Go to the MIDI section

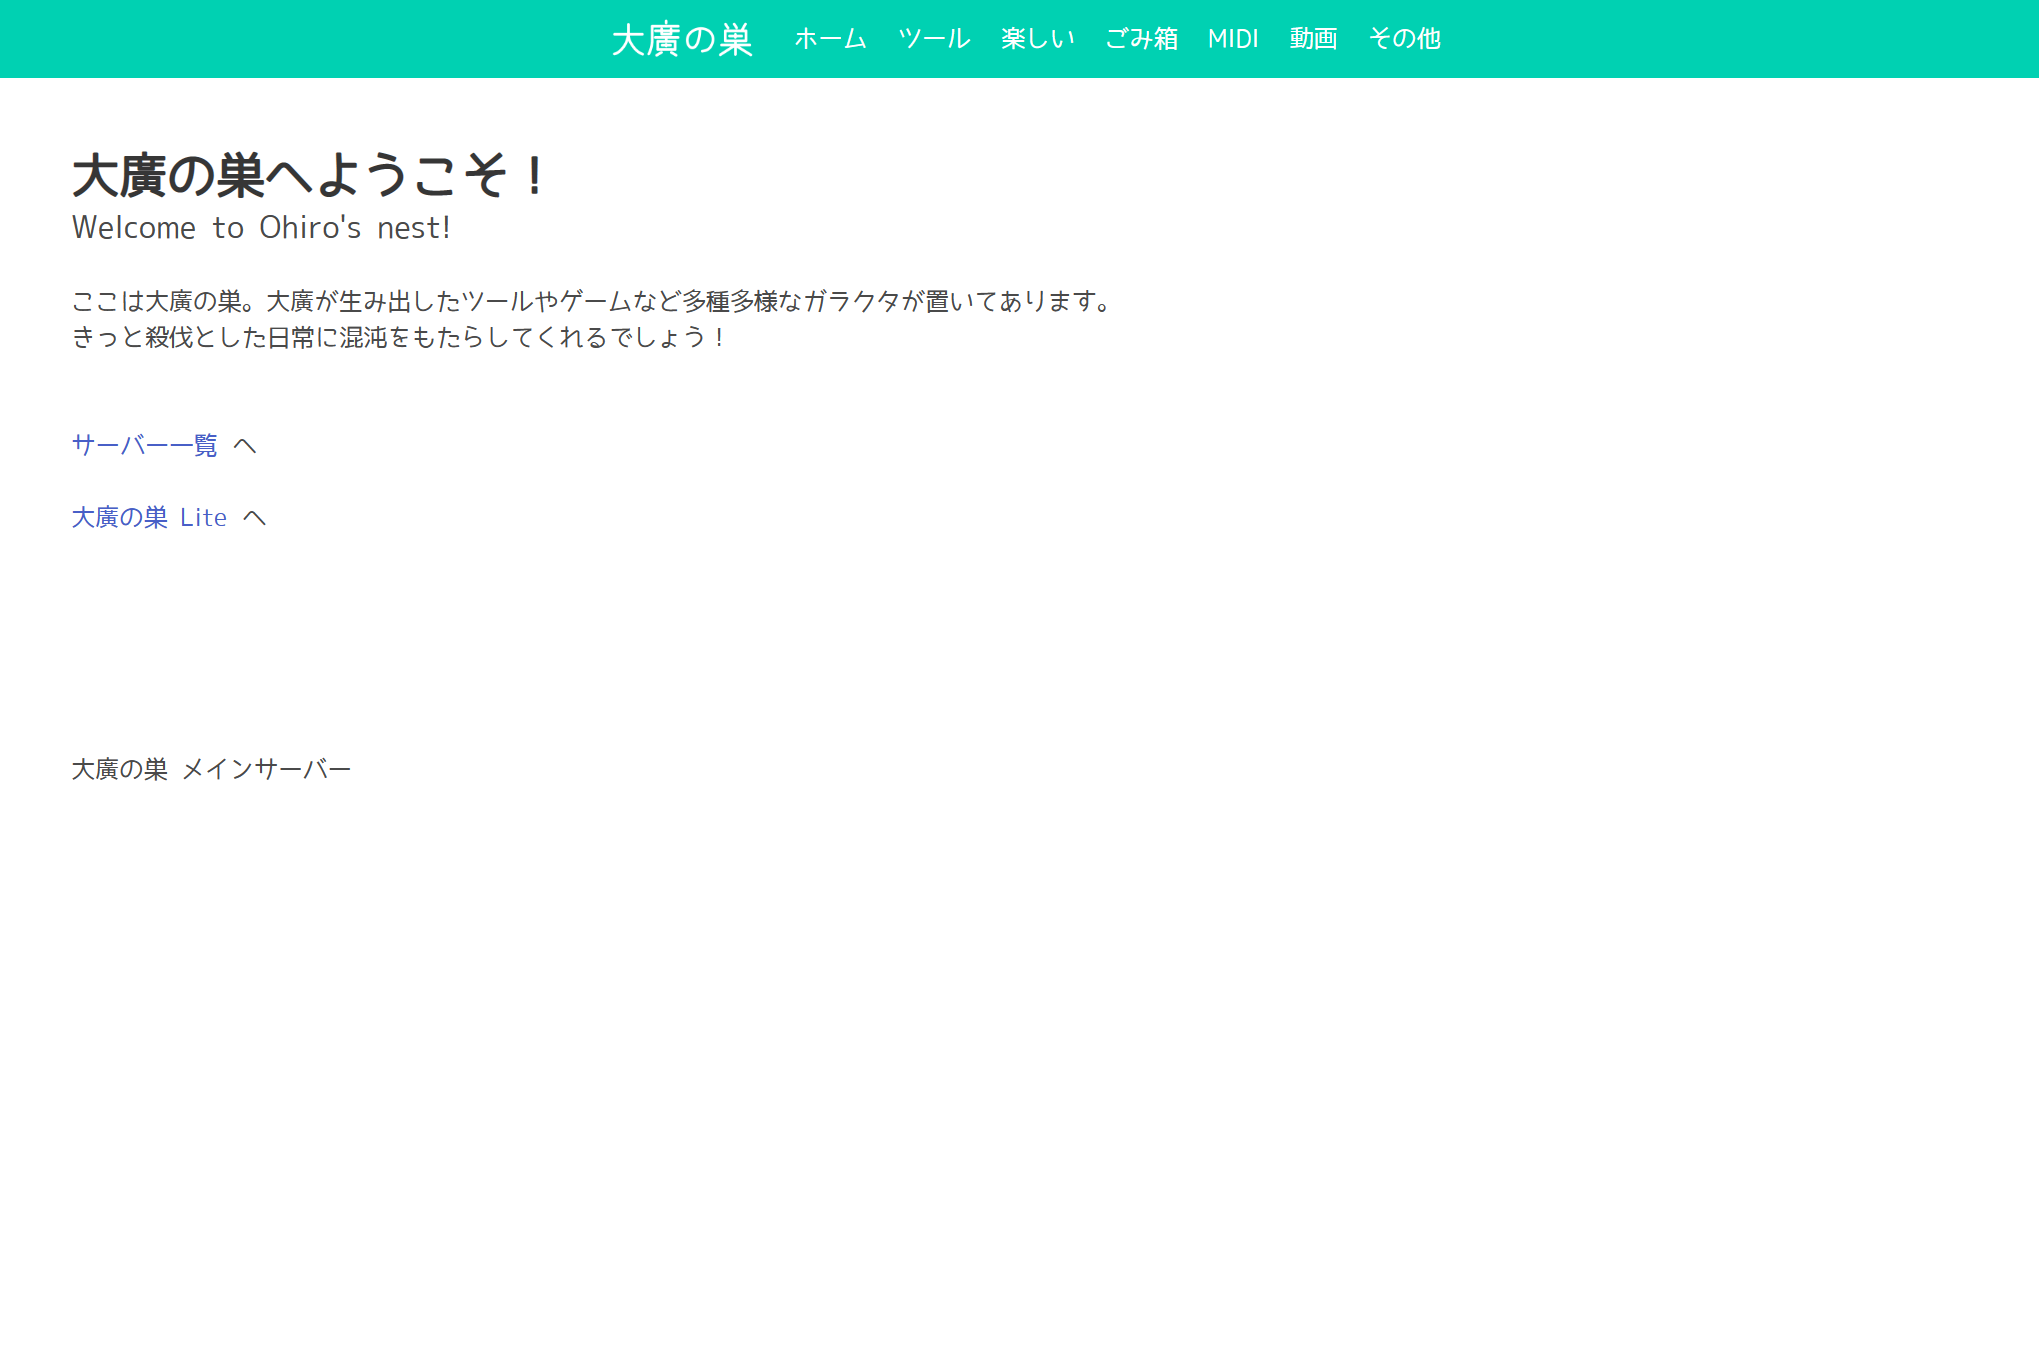[x=1233, y=39]
